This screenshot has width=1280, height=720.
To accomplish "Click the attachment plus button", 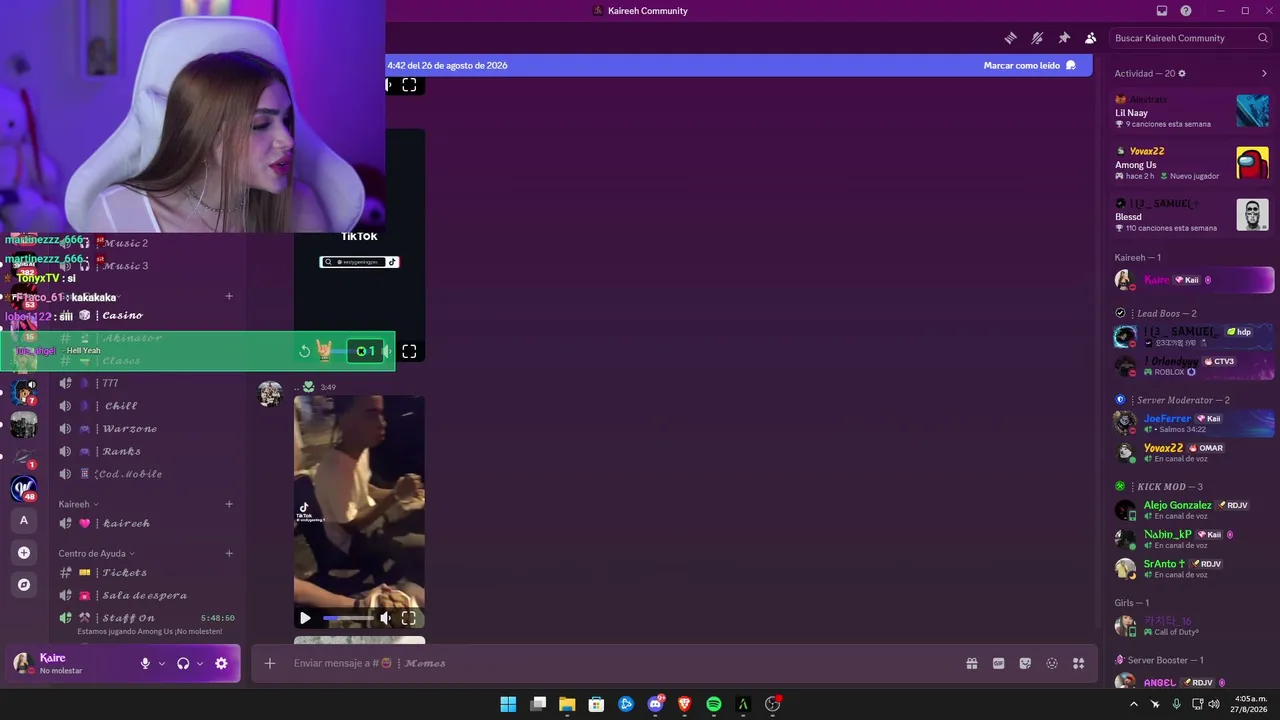I will tap(270, 663).
